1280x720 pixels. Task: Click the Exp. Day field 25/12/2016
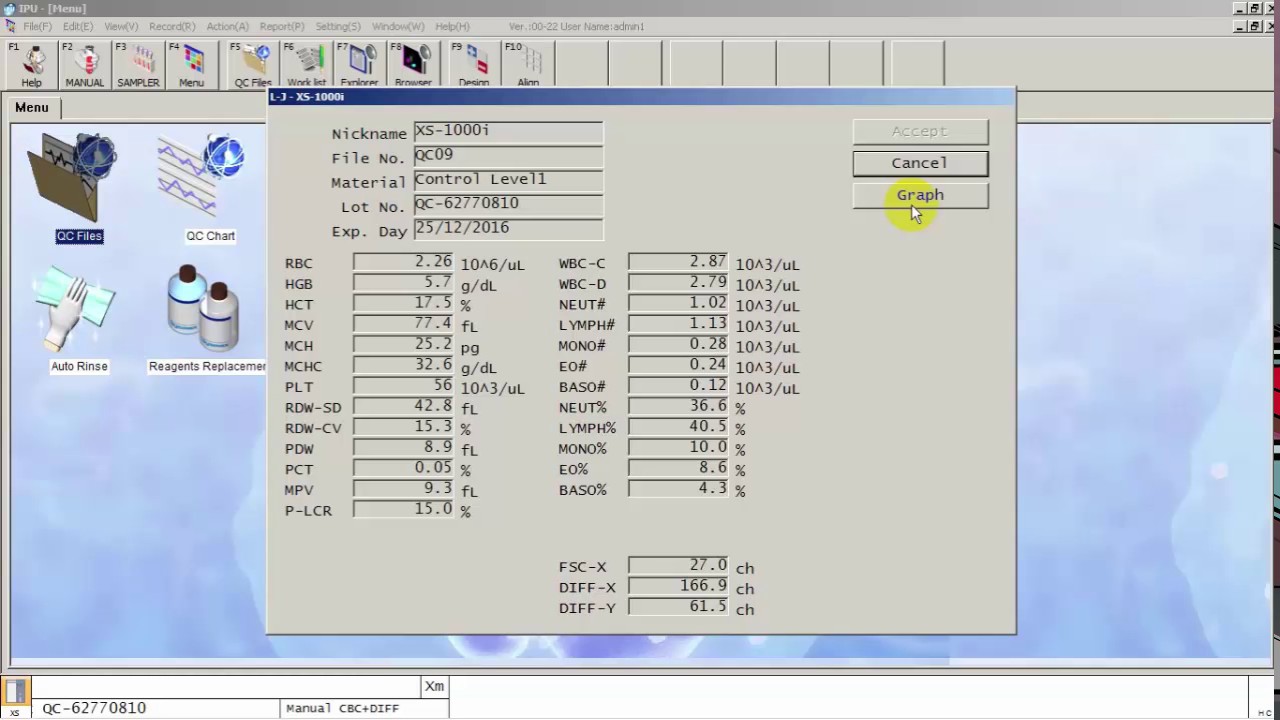508,229
